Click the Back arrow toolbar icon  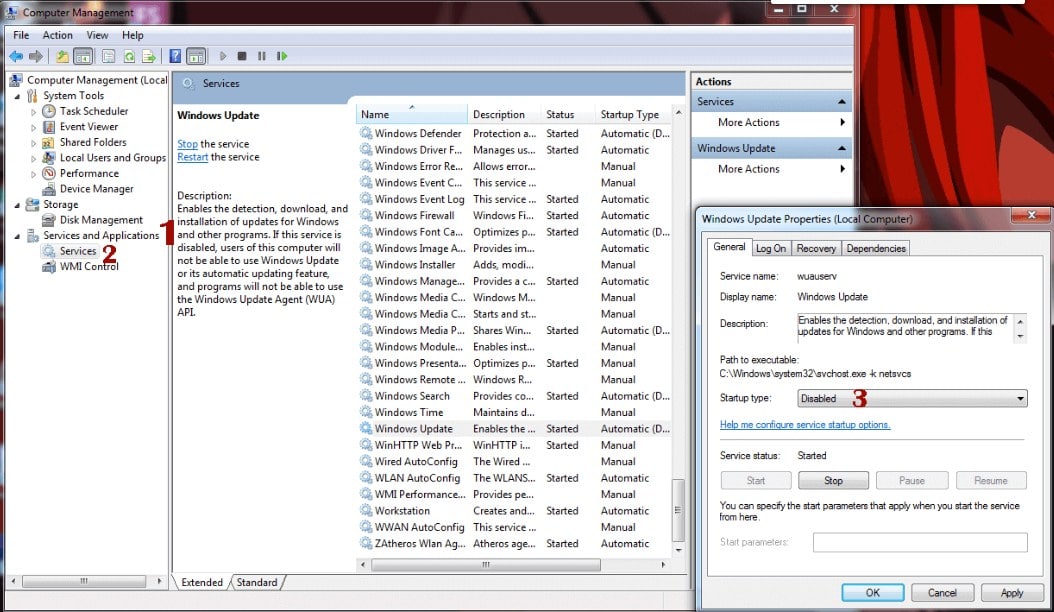click(16, 56)
